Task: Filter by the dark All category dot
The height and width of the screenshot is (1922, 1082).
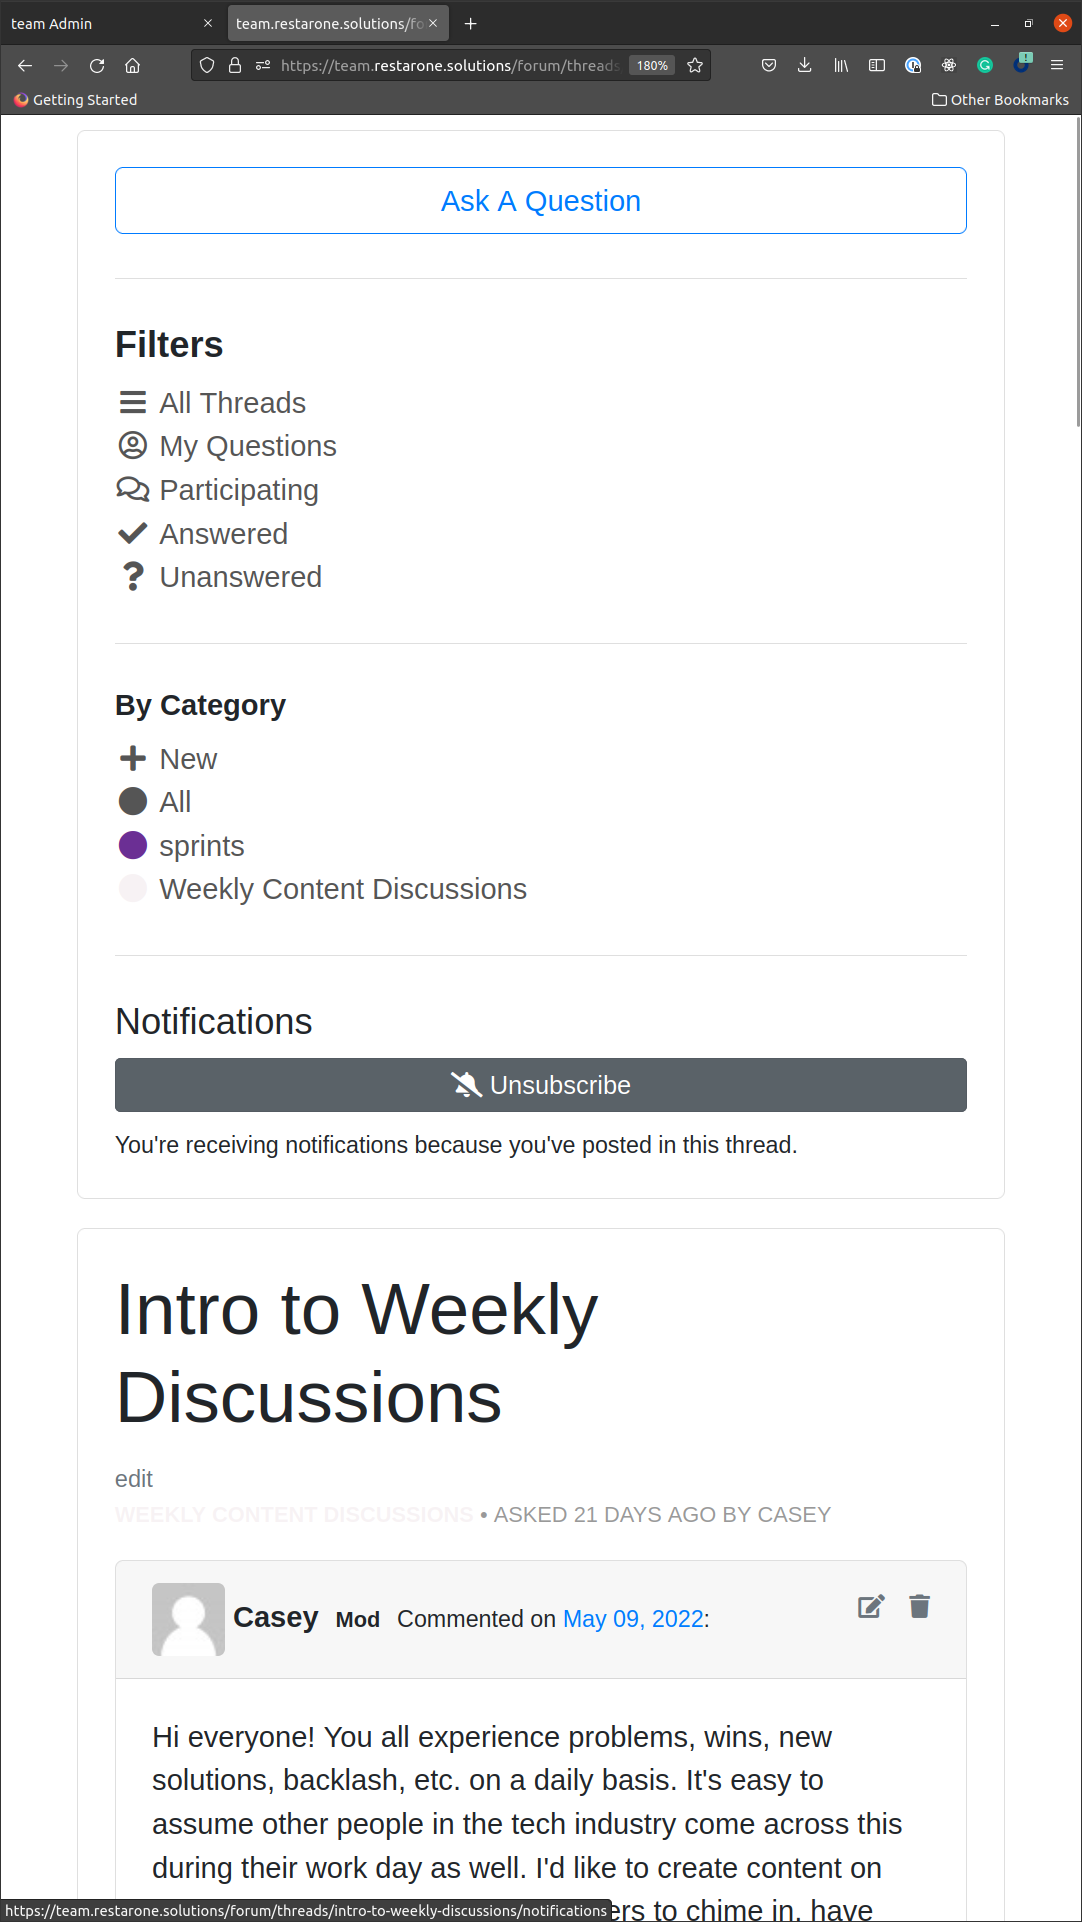Action: point(132,802)
